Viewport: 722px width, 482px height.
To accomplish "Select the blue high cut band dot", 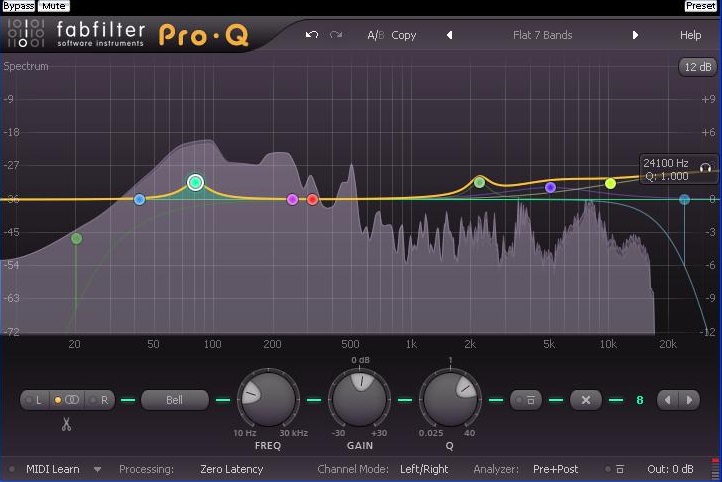I will pos(685,199).
